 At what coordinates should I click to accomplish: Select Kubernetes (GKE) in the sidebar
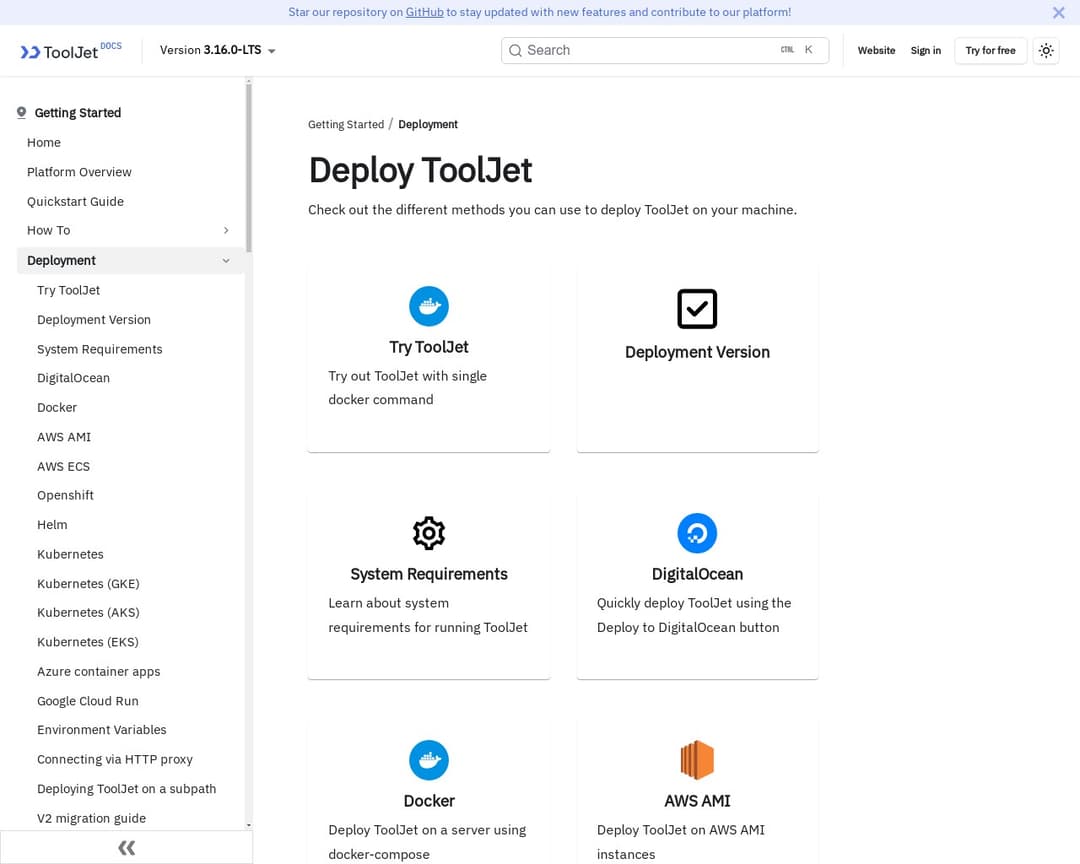[x=88, y=584]
